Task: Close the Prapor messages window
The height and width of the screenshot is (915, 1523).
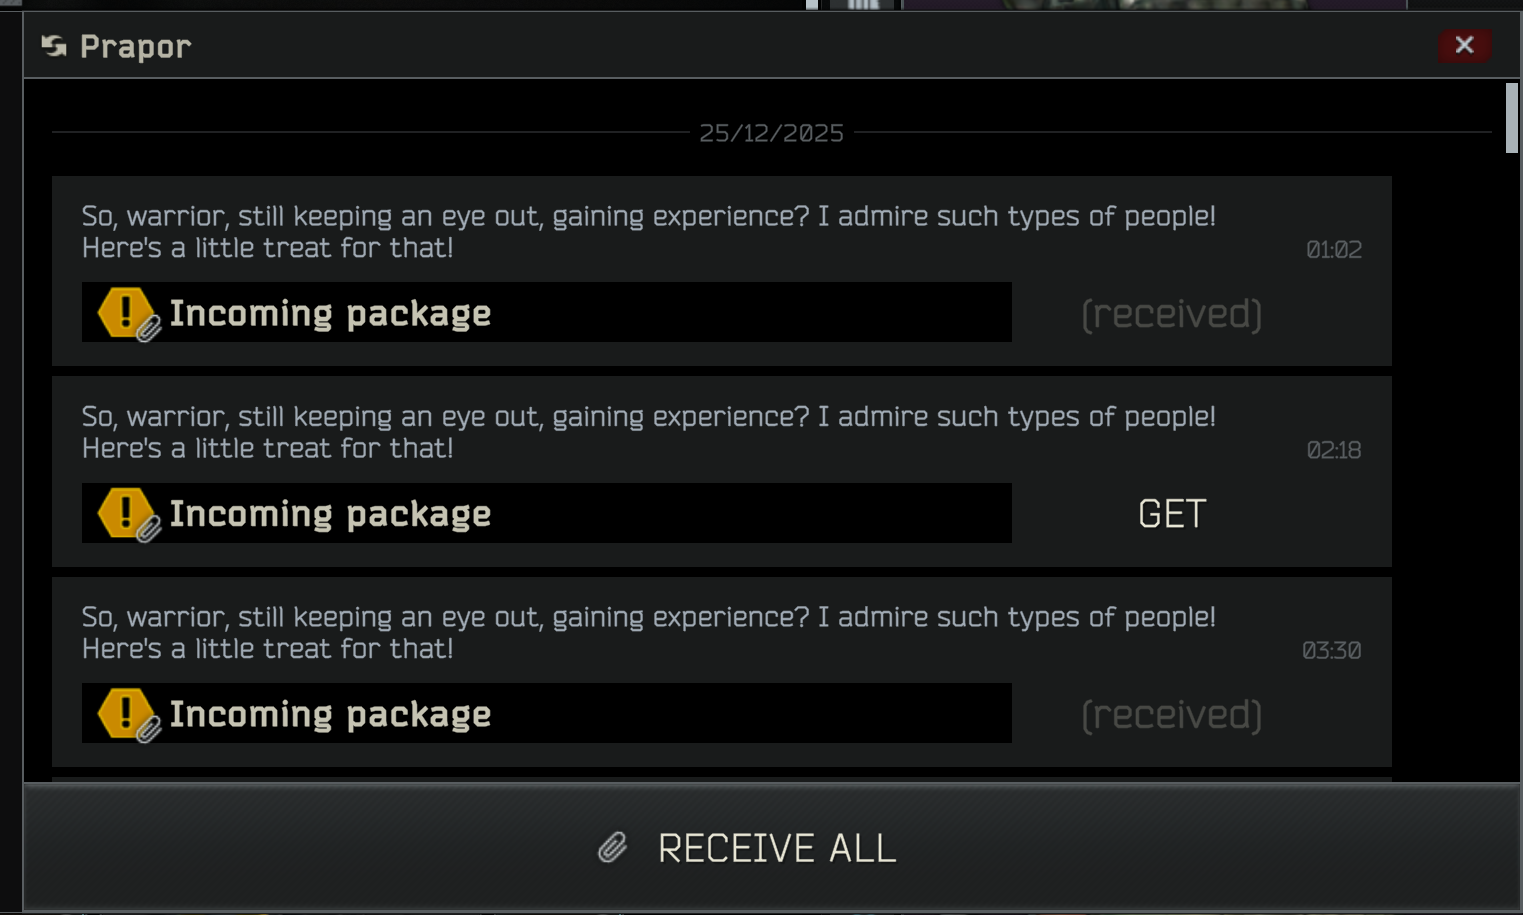Action: click(1464, 45)
